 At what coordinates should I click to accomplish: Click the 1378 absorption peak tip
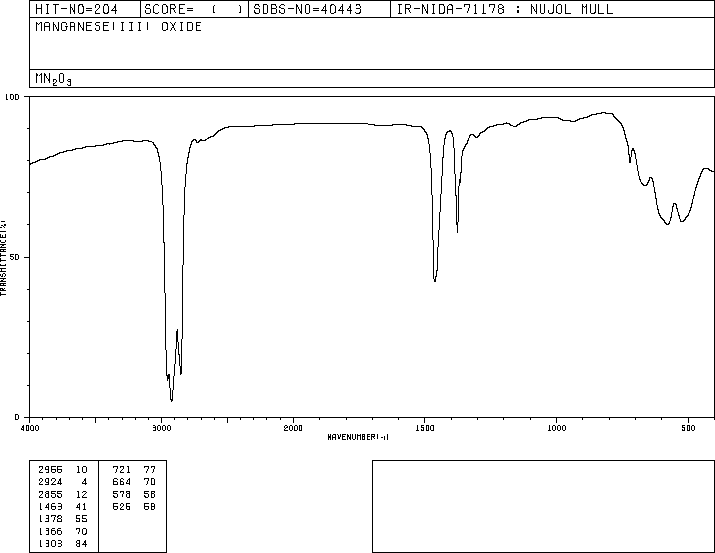(x=457, y=232)
